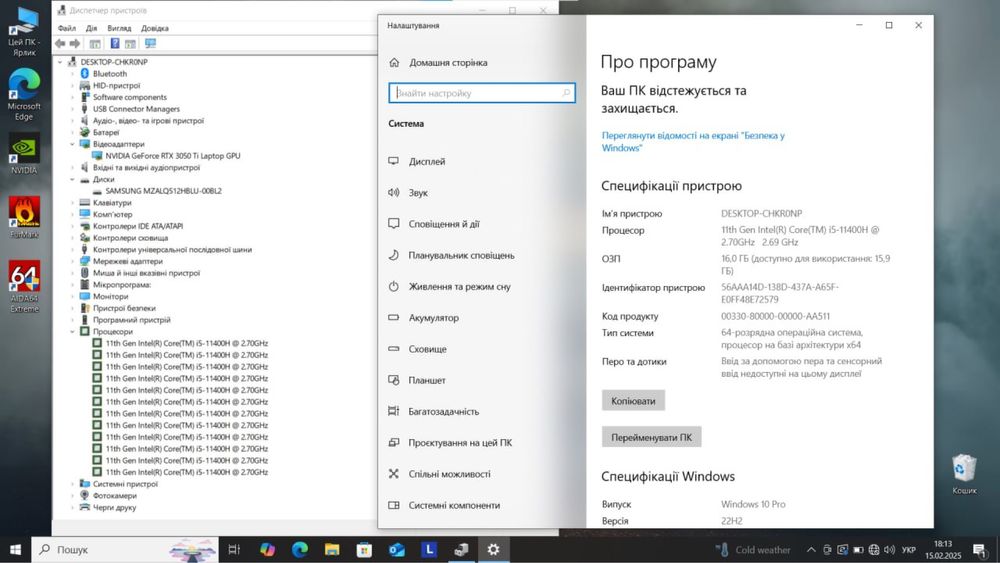Open the Сховище storage icon

pyautogui.click(x=393, y=349)
